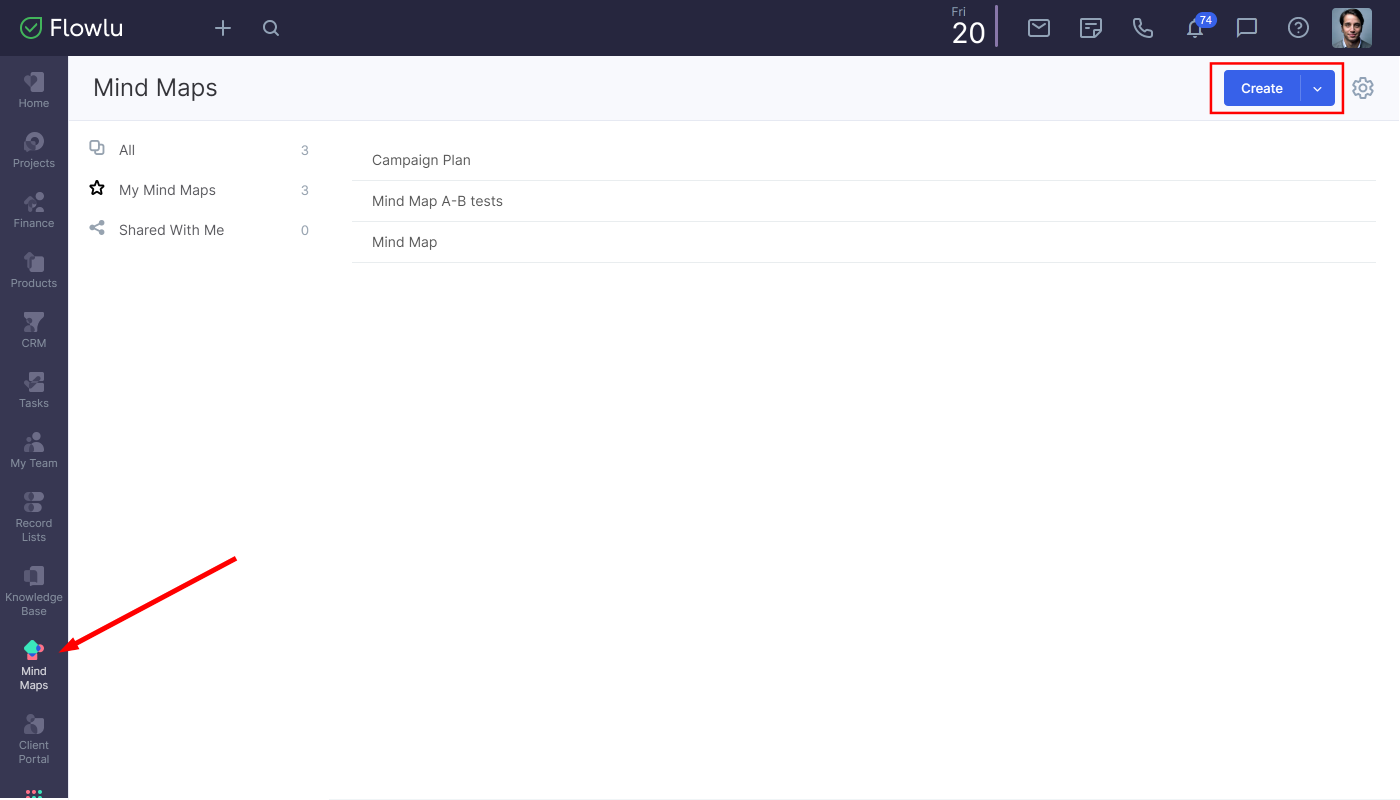Viewport: 1400px width, 800px height.
Task: Open Projects in the sidebar
Action: (34, 150)
